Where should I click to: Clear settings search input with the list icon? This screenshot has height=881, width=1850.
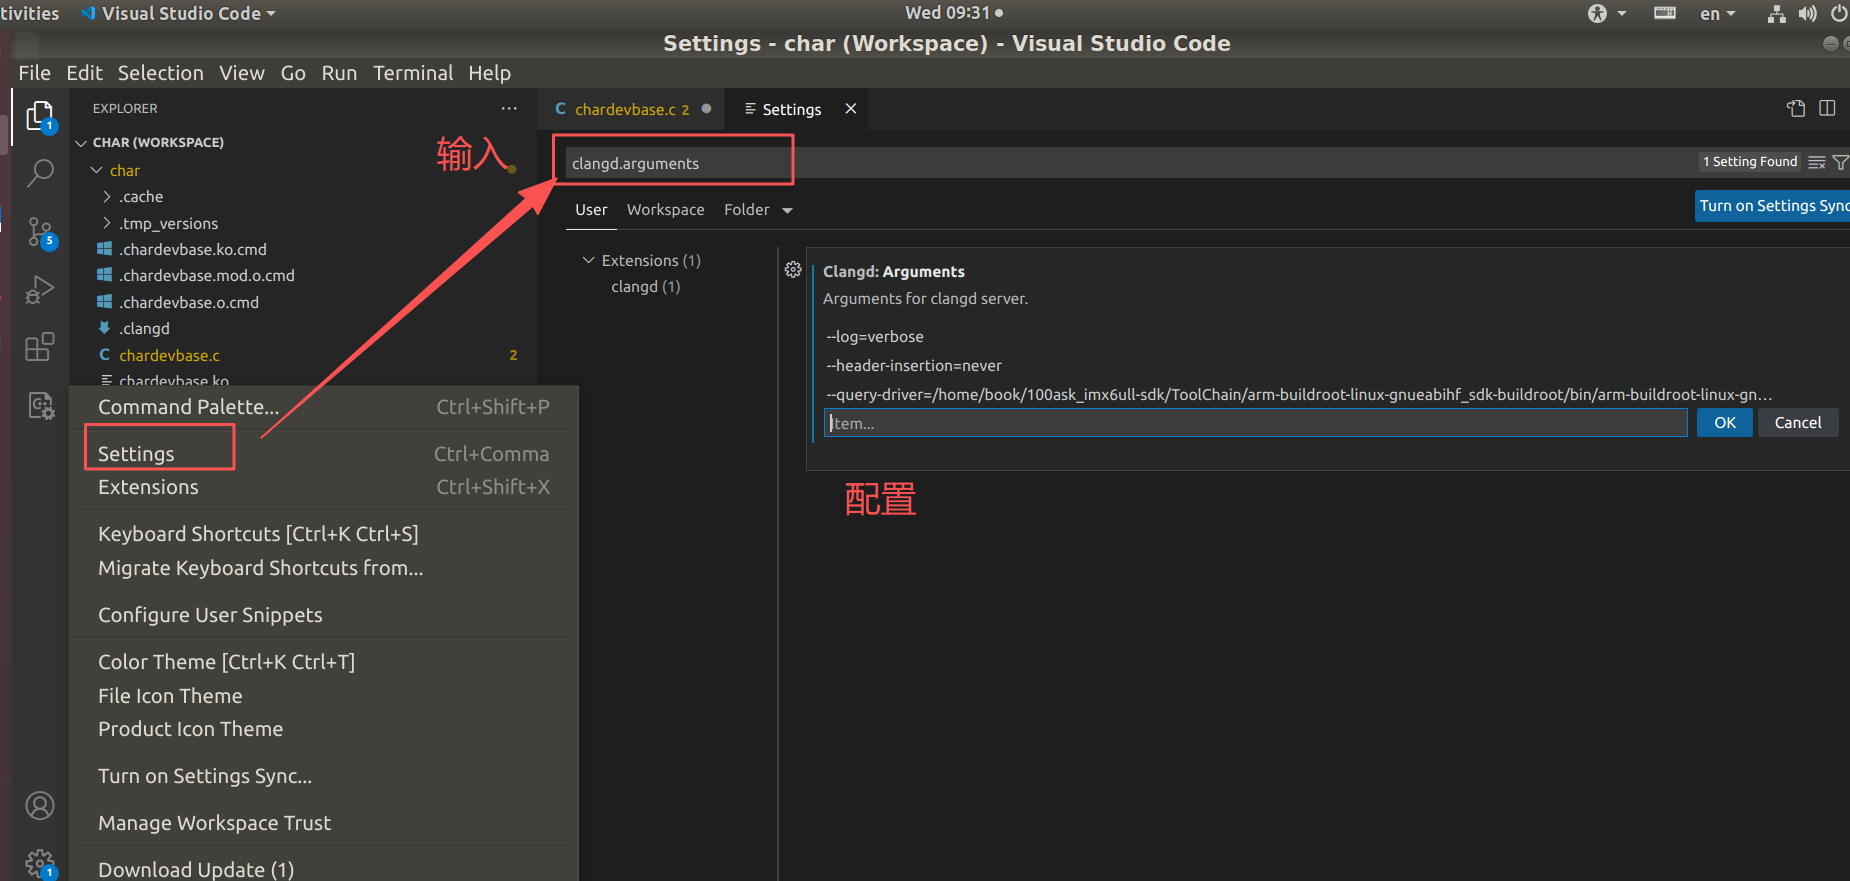pyautogui.click(x=1817, y=162)
